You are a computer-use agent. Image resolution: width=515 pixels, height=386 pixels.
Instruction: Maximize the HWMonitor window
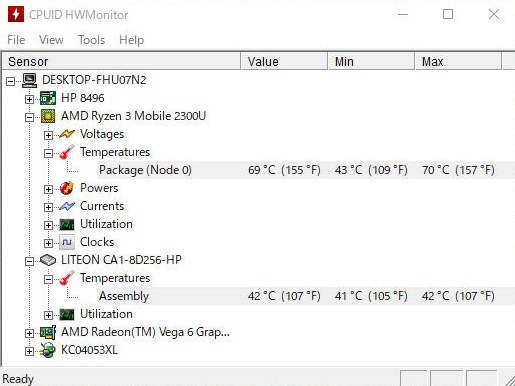pos(448,14)
